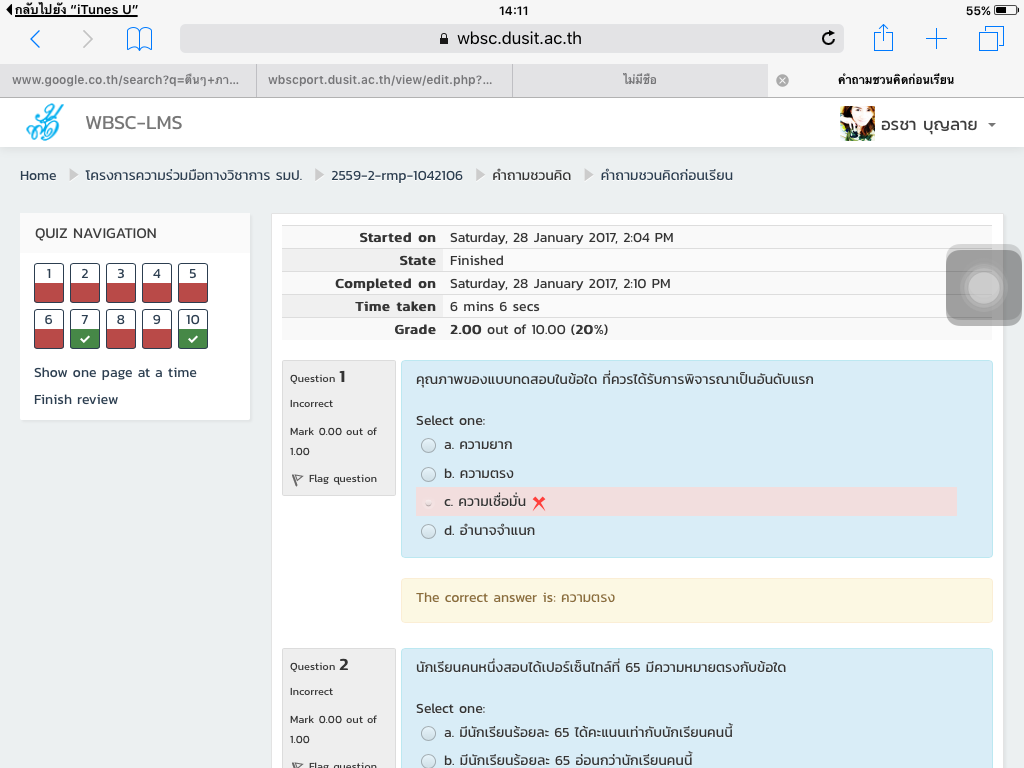Select option a. ความยาก in question 1
The height and width of the screenshot is (768, 1024).
click(429, 445)
